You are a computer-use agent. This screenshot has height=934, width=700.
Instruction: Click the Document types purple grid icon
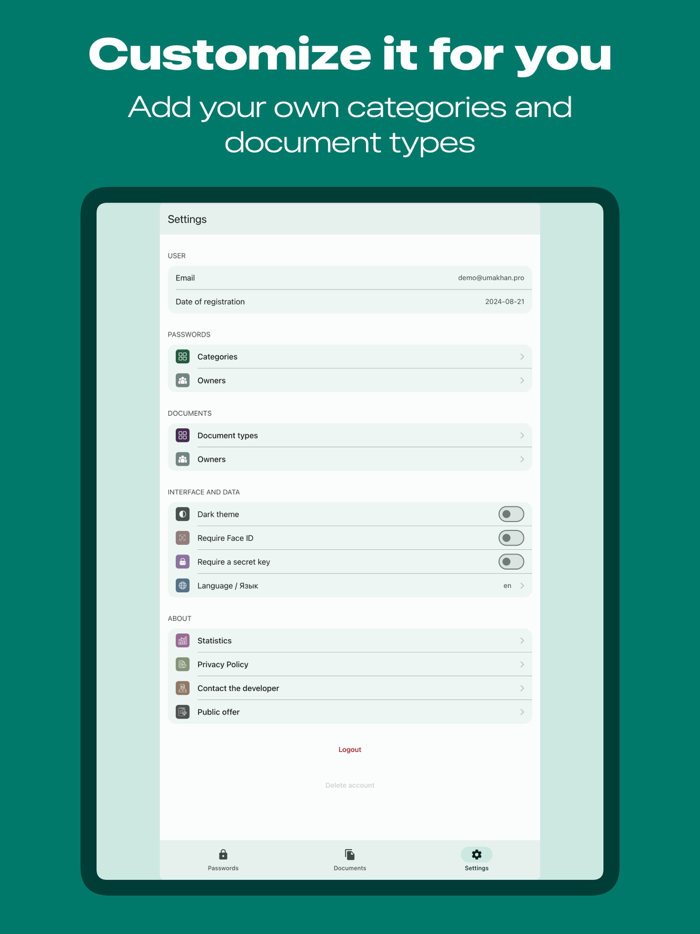click(182, 435)
